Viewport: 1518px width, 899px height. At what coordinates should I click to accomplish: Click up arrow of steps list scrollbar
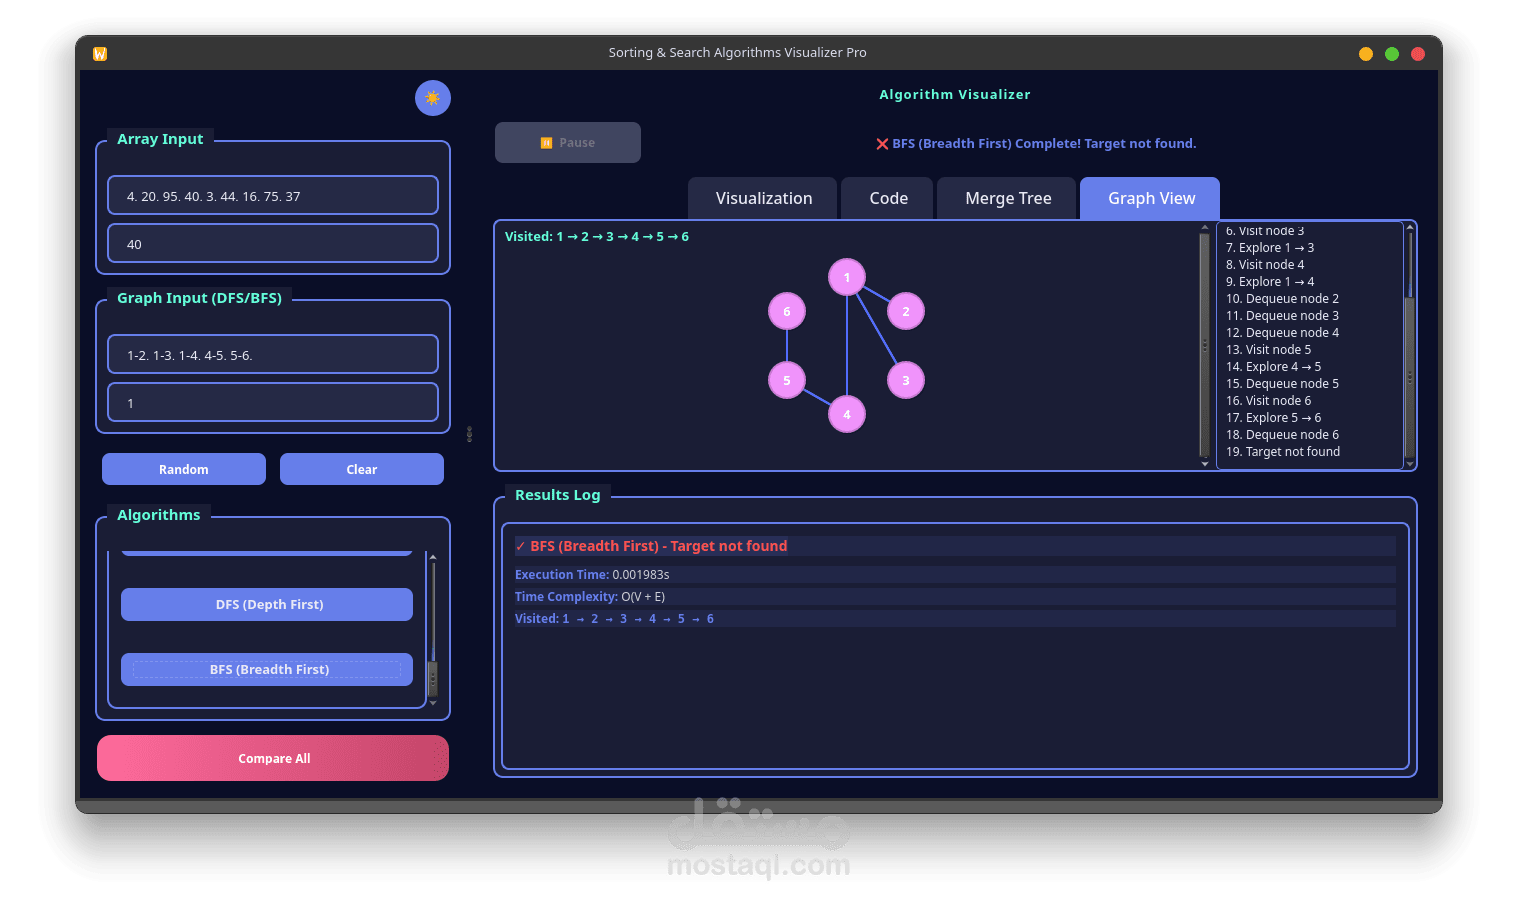(1410, 227)
